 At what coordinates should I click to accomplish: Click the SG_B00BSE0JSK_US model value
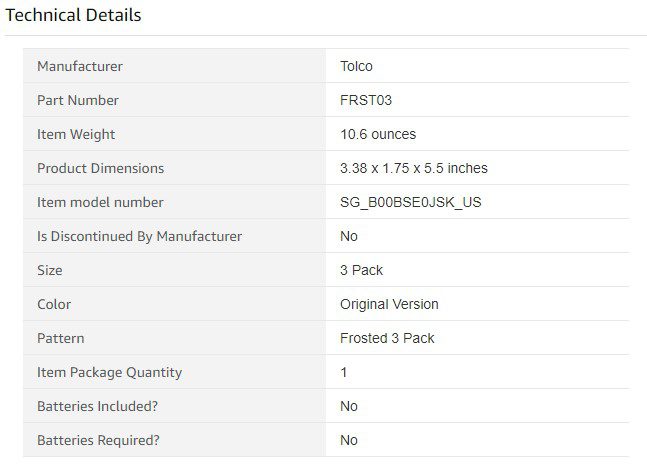[411, 202]
